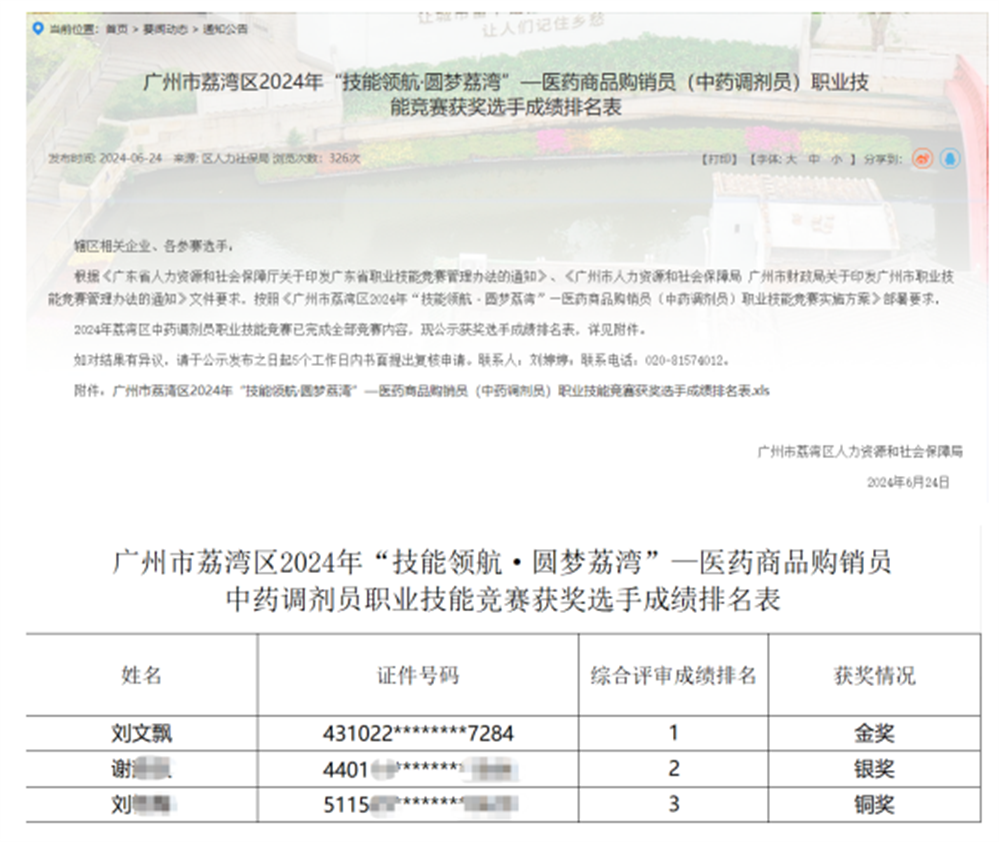Image resolution: width=999 pixels, height=842 pixels.
Task: Open 要闻动态 in the breadcrumb
Action: [x=165, y=29]
